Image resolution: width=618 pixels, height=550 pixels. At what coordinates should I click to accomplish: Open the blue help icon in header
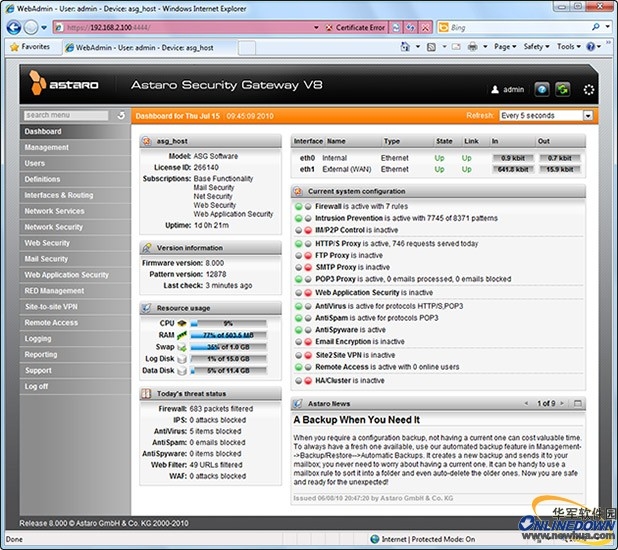542,89
